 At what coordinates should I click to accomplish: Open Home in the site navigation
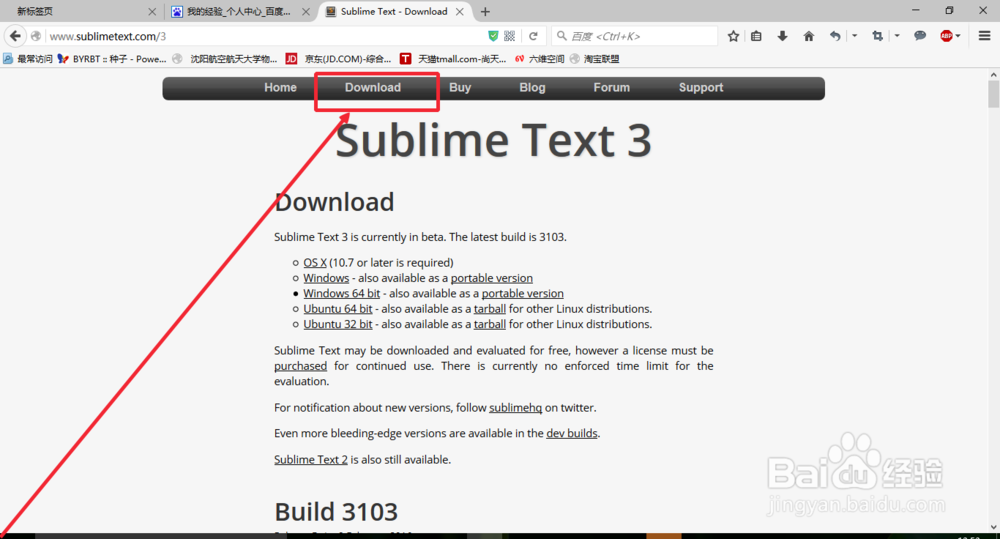(281, 88)
